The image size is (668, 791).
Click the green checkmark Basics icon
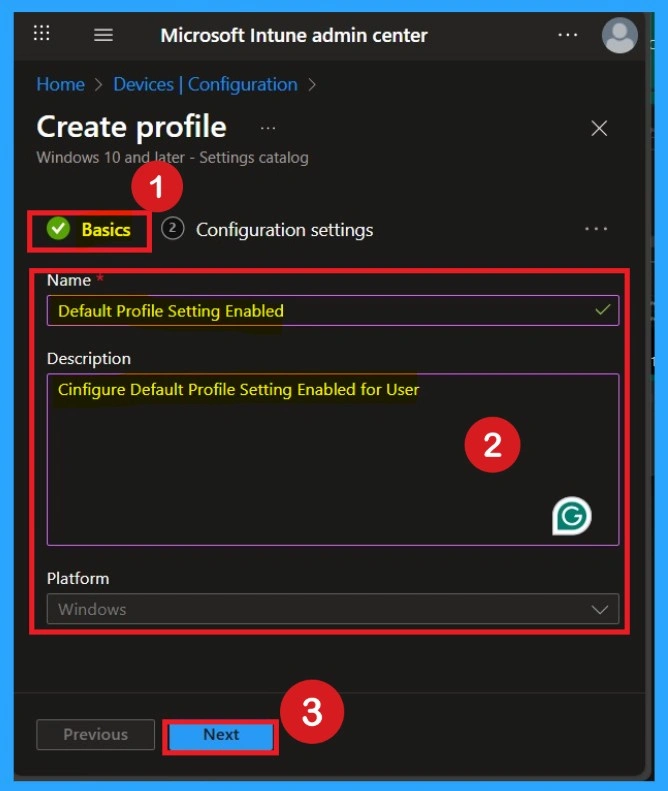59,229
